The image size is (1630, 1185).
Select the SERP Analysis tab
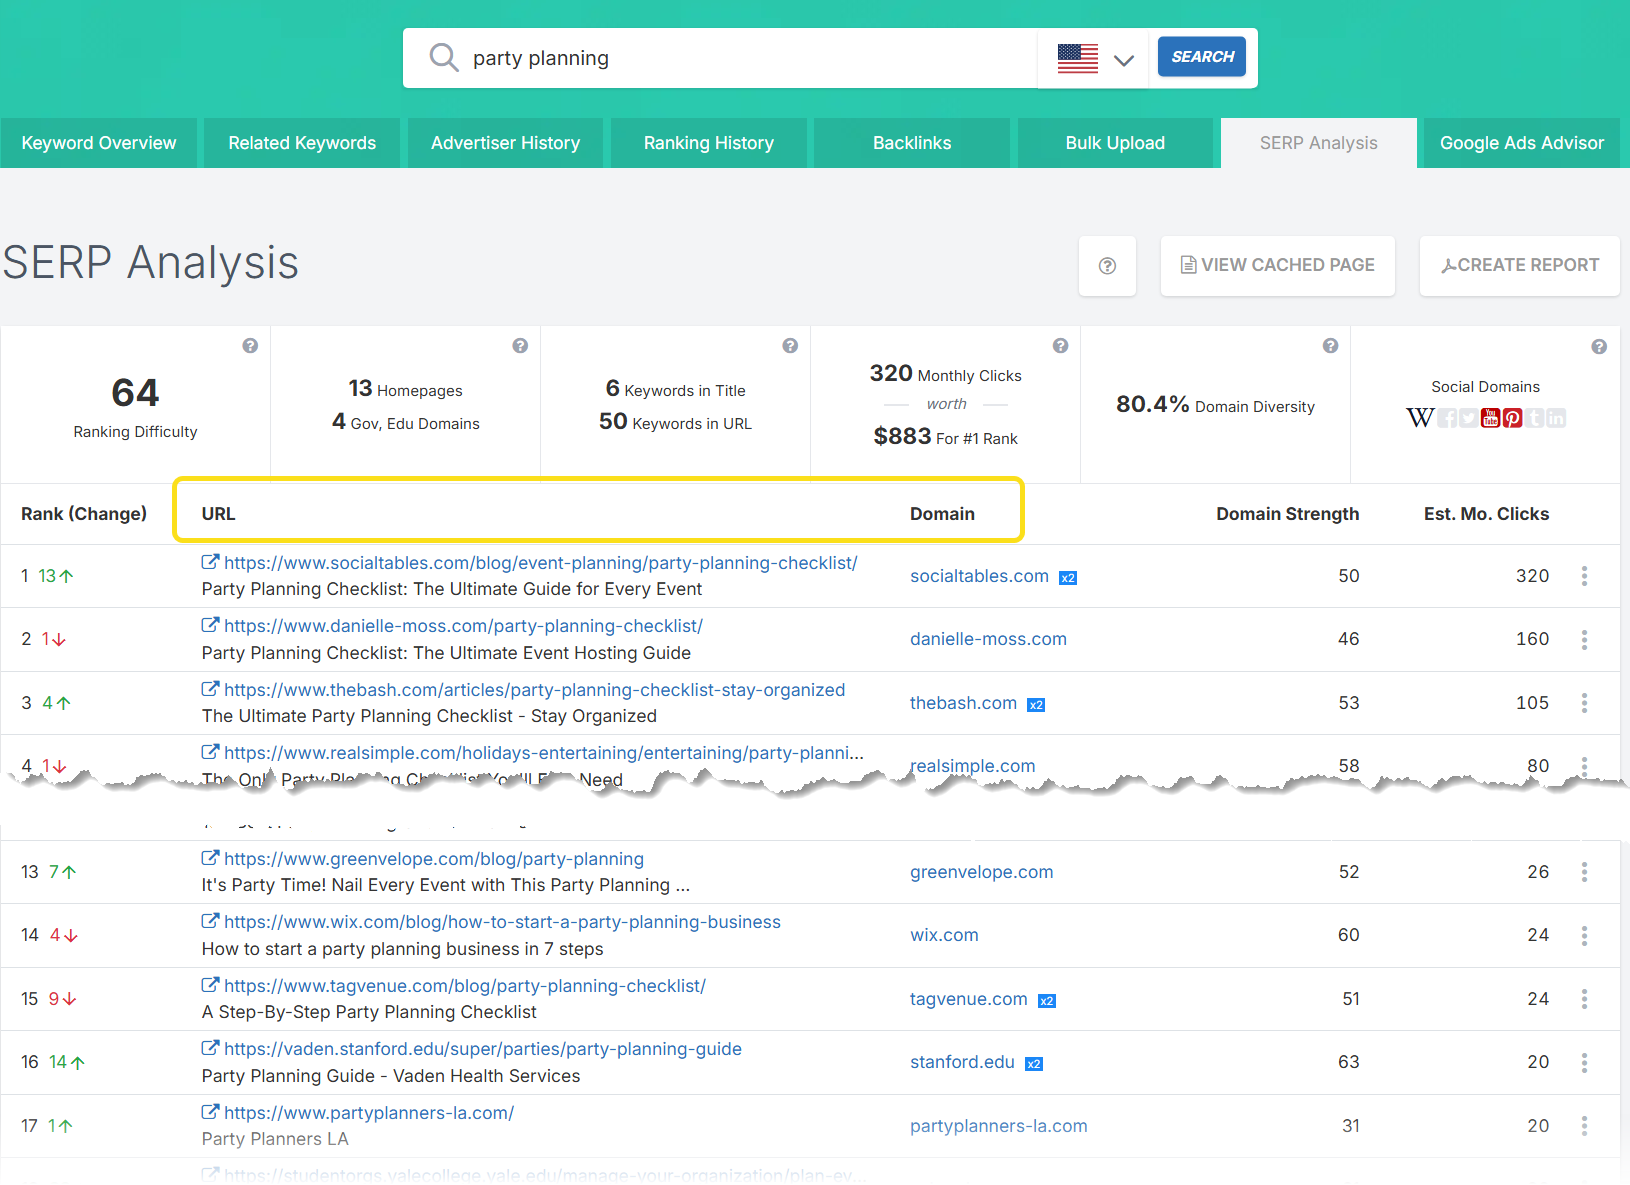(x=1318, y=143)
